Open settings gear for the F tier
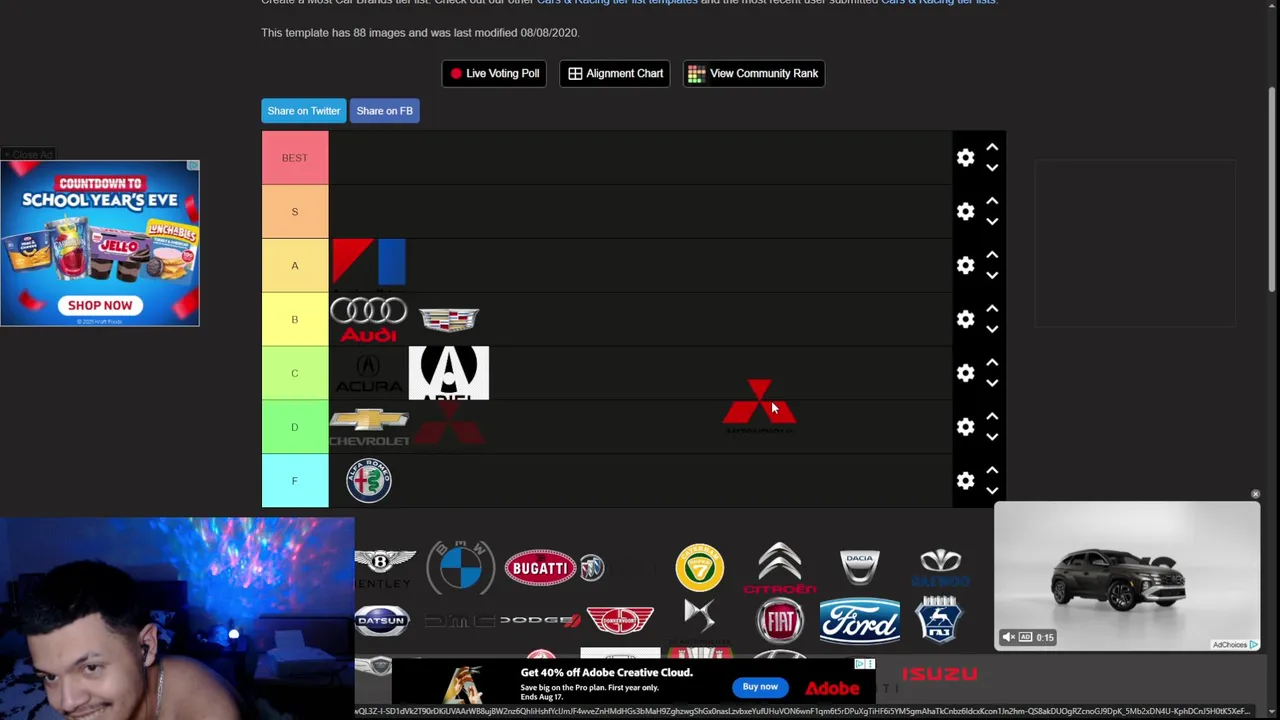The image size is (1280, 720). [x=965, y=481]
